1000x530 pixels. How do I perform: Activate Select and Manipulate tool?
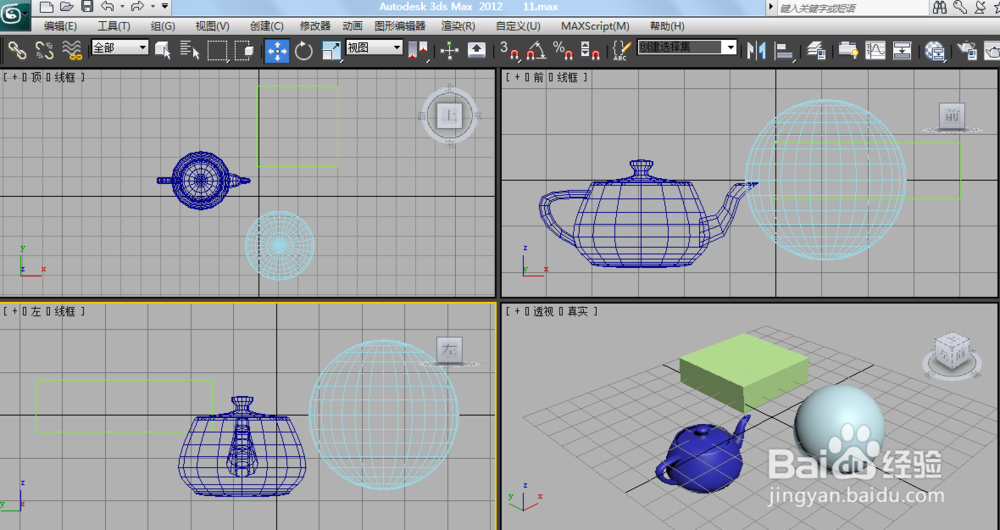click(x=450, y=50)
